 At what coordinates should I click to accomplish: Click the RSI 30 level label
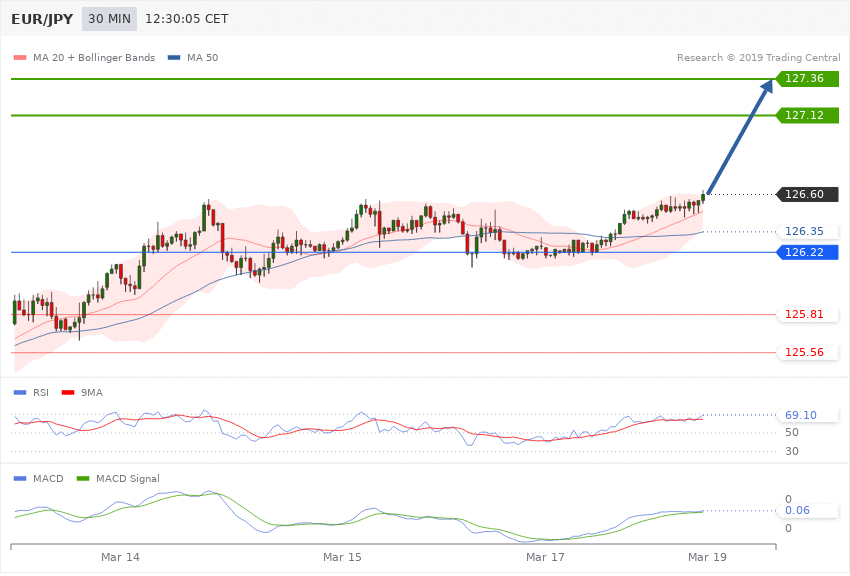(792, 451)
